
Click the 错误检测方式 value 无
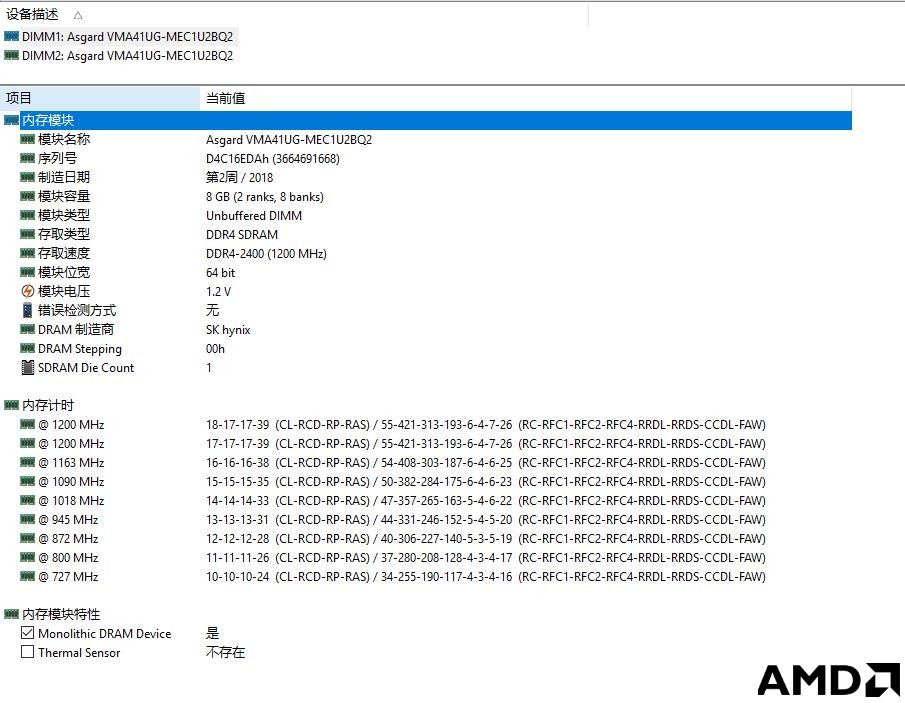coord(212,311)
